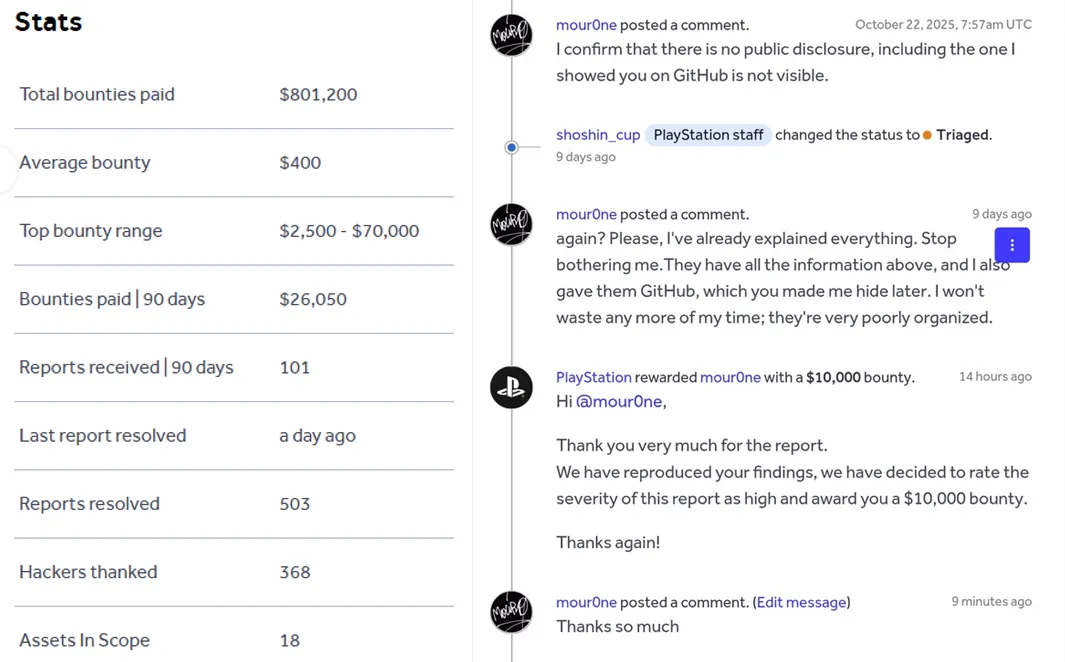1065x662 pixels.
Task: Click the October 22, 2025 timestamp
Action: coord(943,24)
